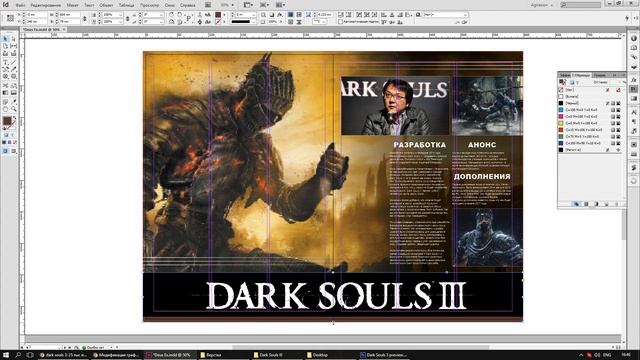Click the Windows Start button
This screenshot has height=360, width=640.
pyautogui.click(x=6, y=355)
